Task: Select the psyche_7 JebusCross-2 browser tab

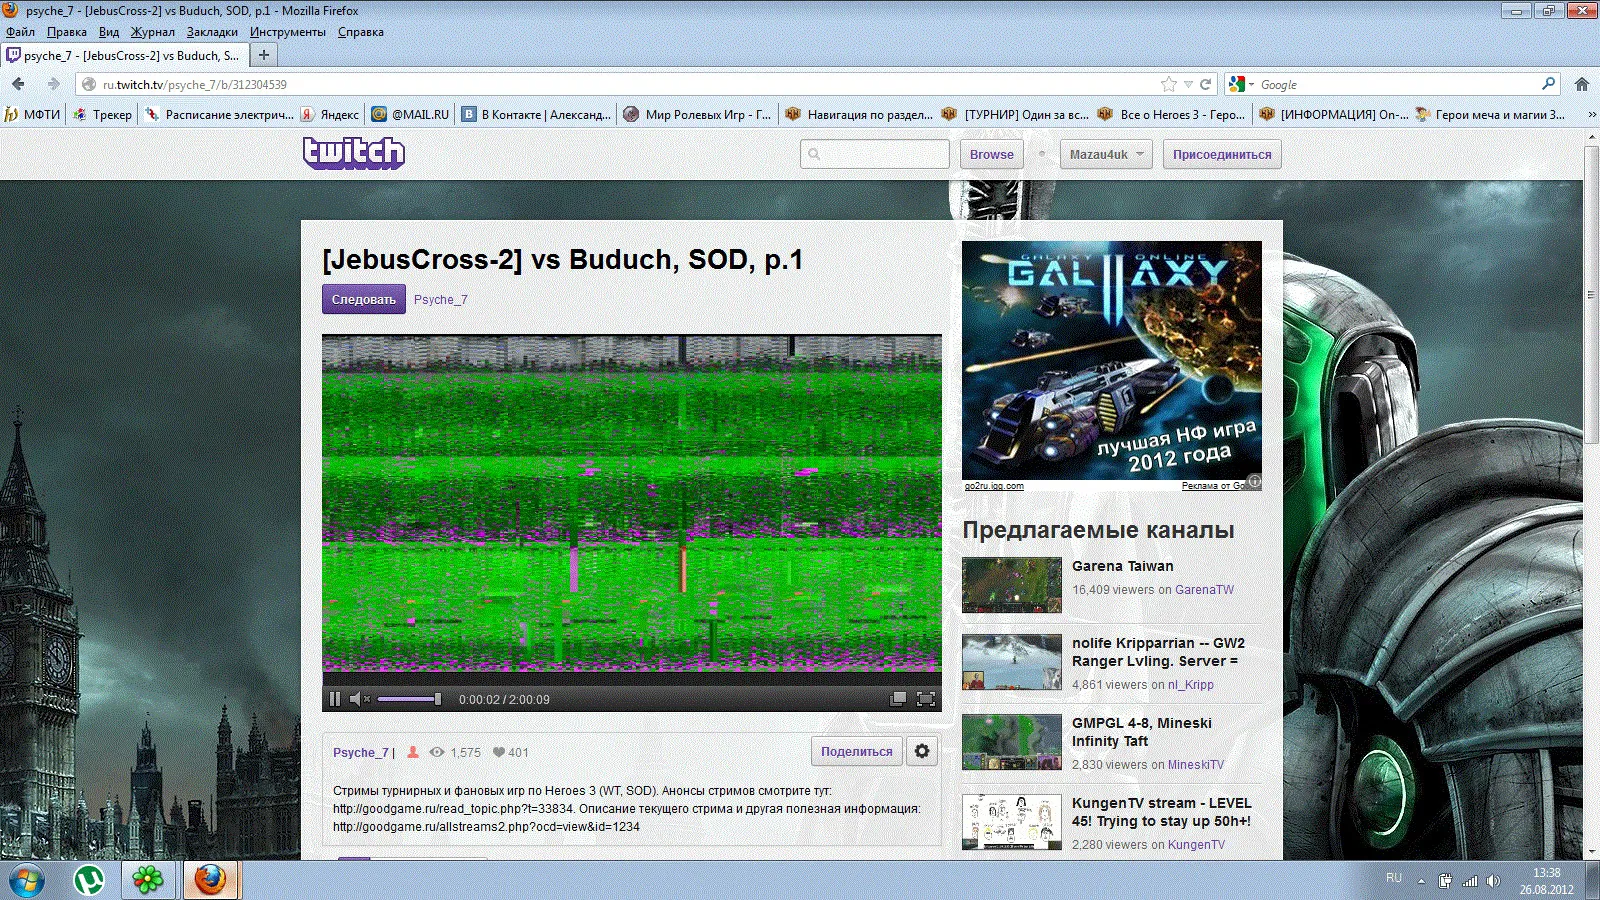Action: click(x=123, y=56)
